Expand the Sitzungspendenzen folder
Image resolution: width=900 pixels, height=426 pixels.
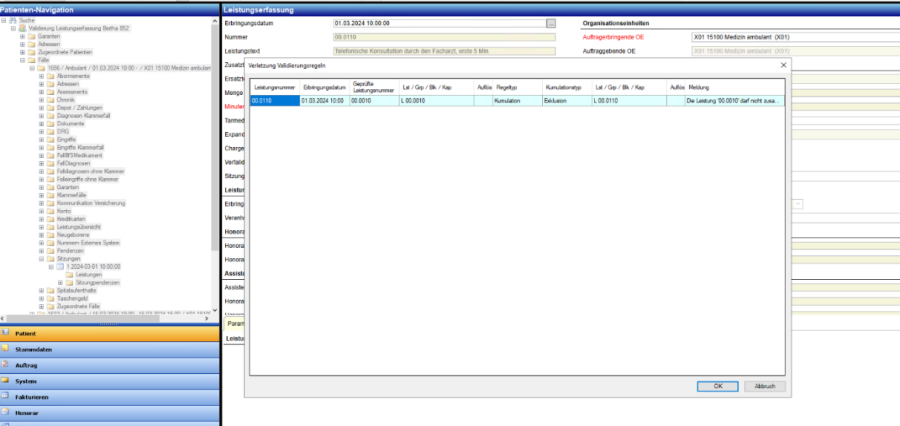coord(60,283)
